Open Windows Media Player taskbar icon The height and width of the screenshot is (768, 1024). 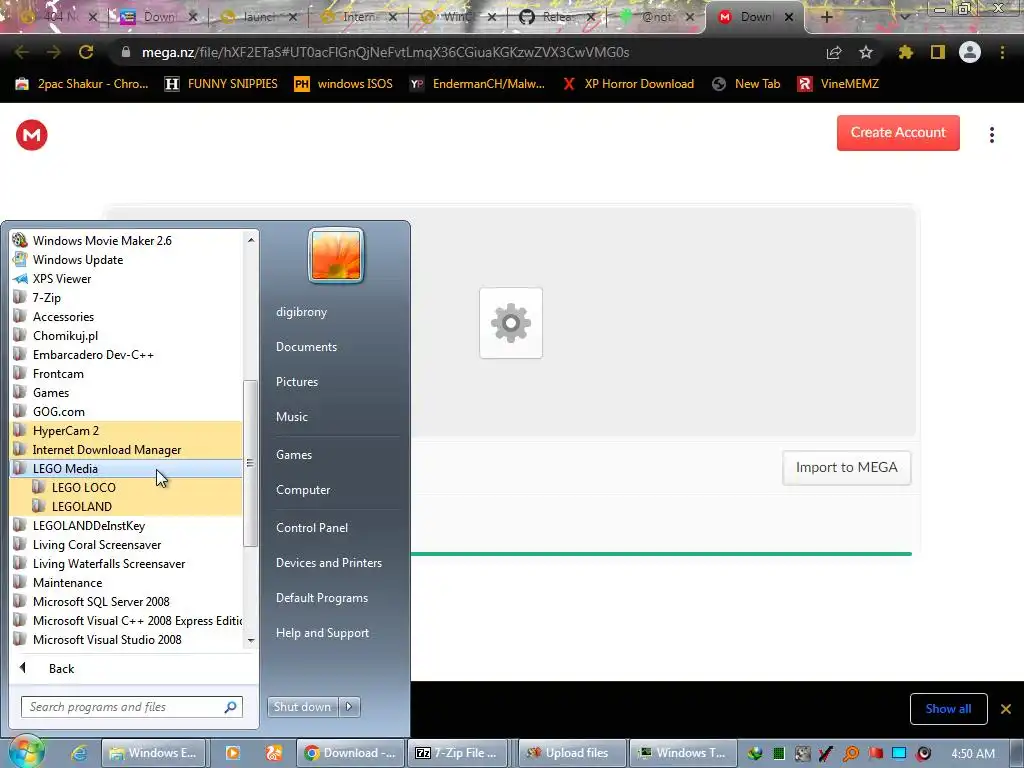232,753
